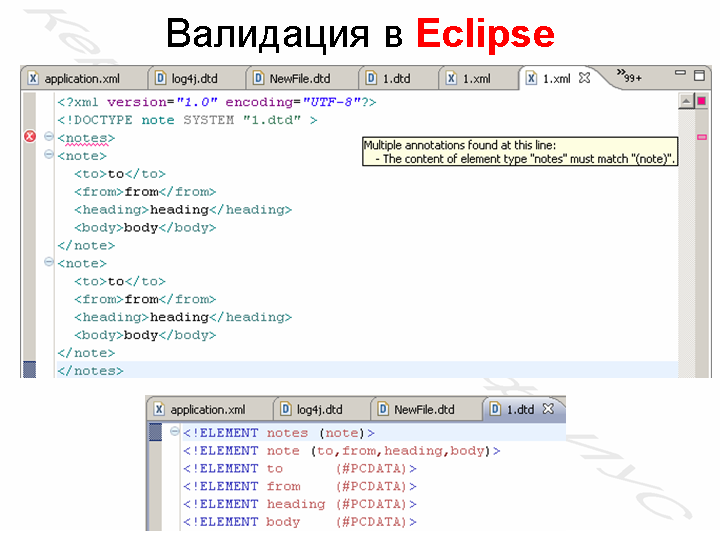Screen dimensions: 720x540
Task: Click the "<!ELEMENT from (#PCDATA)>" line
Action: [300, 486]
